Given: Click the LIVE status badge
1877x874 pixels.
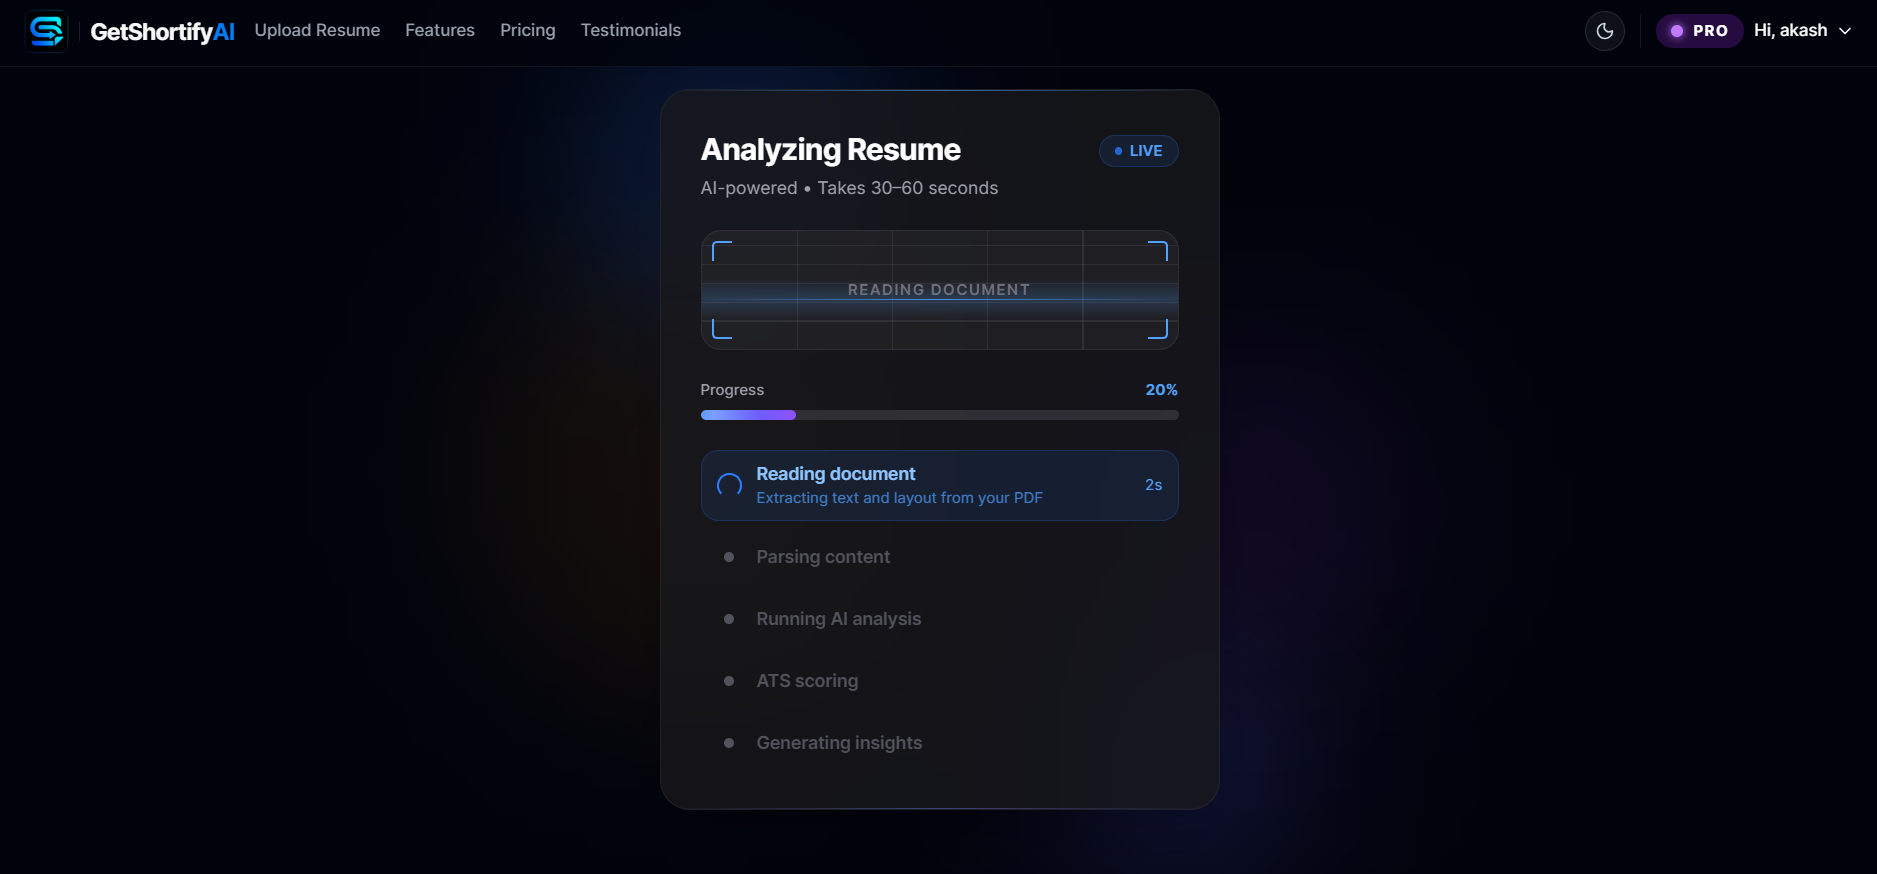Looking at the screenshot, I should [1138, 151].
